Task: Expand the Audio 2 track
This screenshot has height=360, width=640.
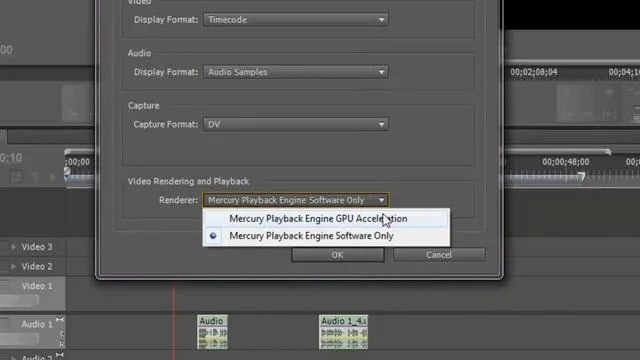Action: [13, 358]
